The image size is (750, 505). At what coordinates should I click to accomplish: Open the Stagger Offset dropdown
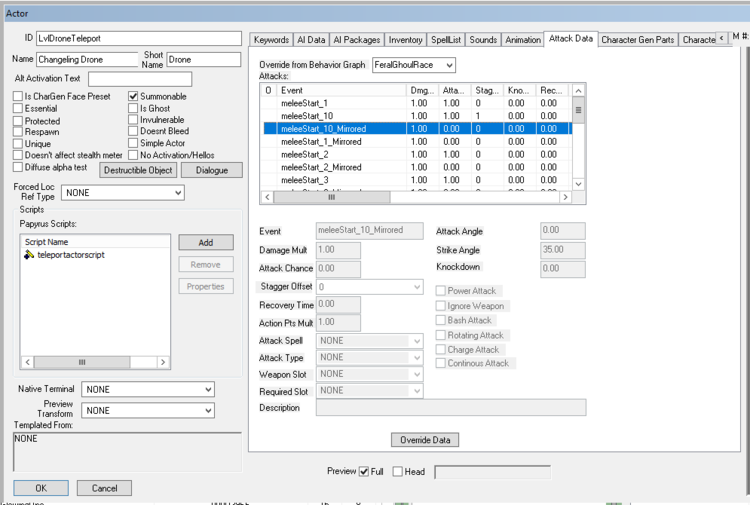click(x=369, y=287)
